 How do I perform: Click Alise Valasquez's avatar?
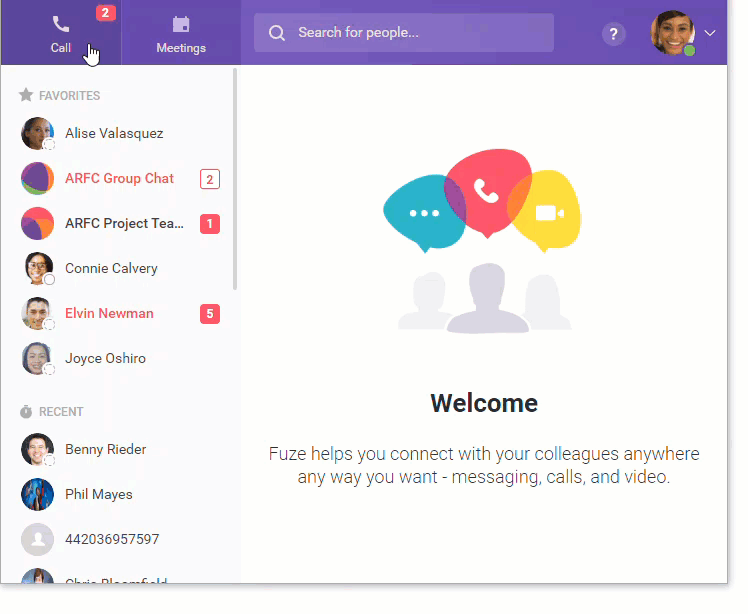[x=37, y=133]
